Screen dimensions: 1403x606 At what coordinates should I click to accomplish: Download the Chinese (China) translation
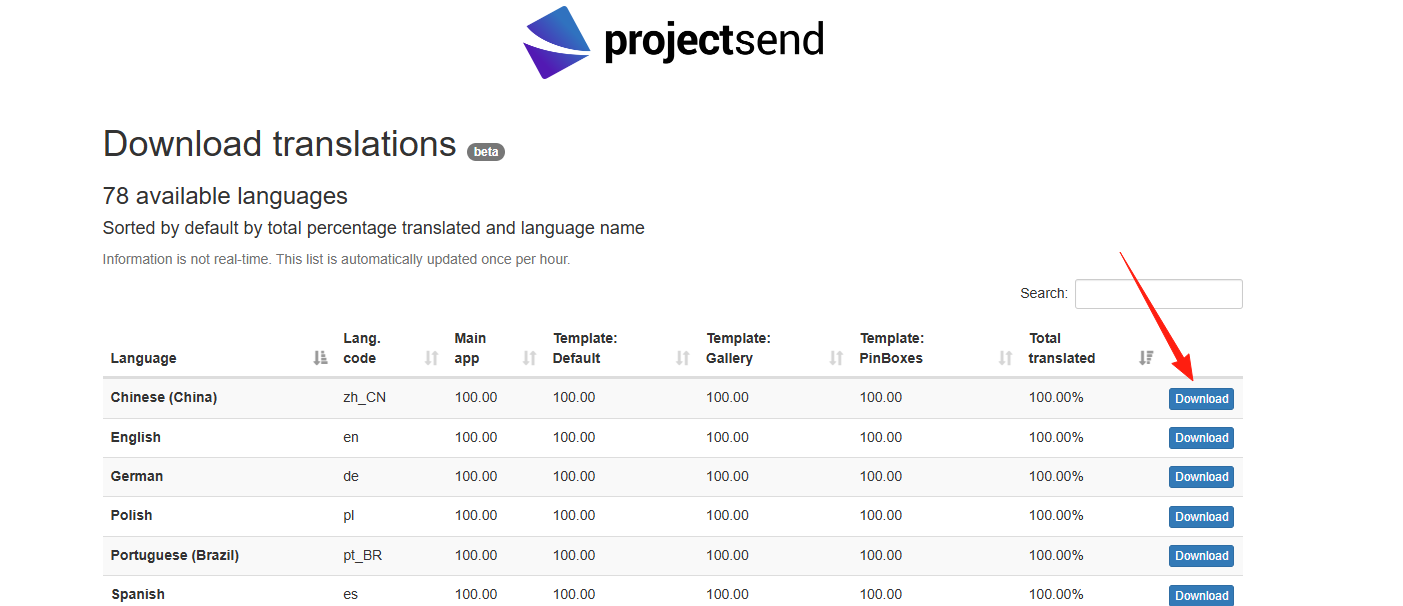1201,399
